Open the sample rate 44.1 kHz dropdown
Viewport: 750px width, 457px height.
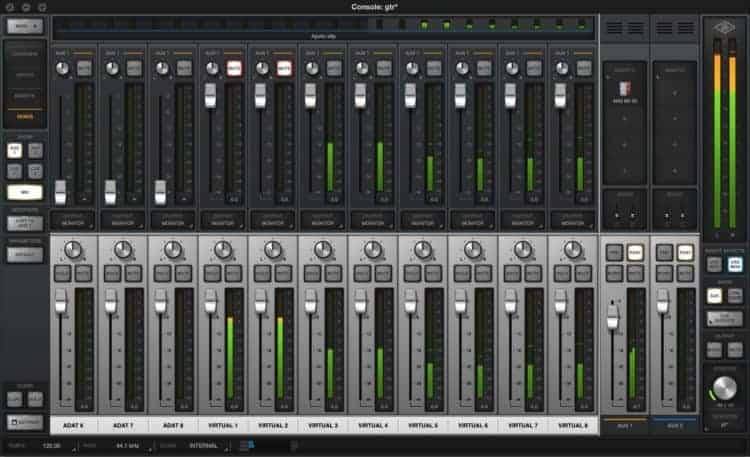(128, 445)
